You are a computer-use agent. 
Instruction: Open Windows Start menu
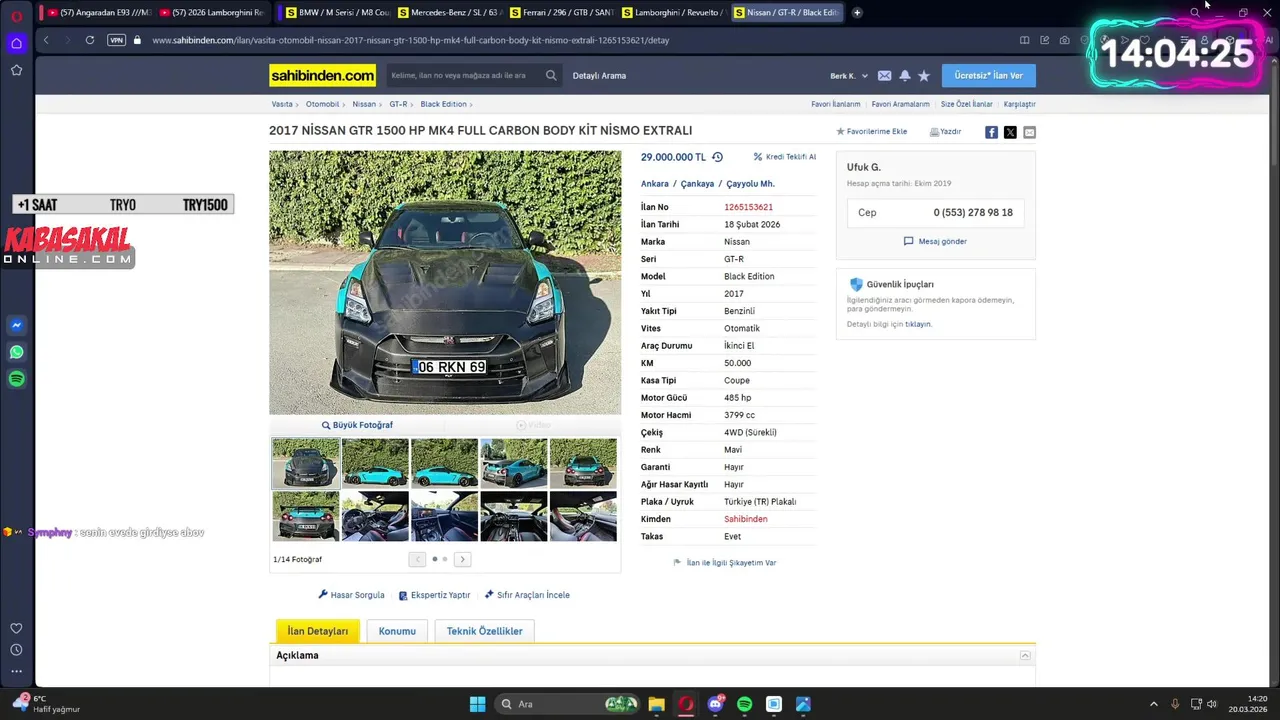click(477, 704)
